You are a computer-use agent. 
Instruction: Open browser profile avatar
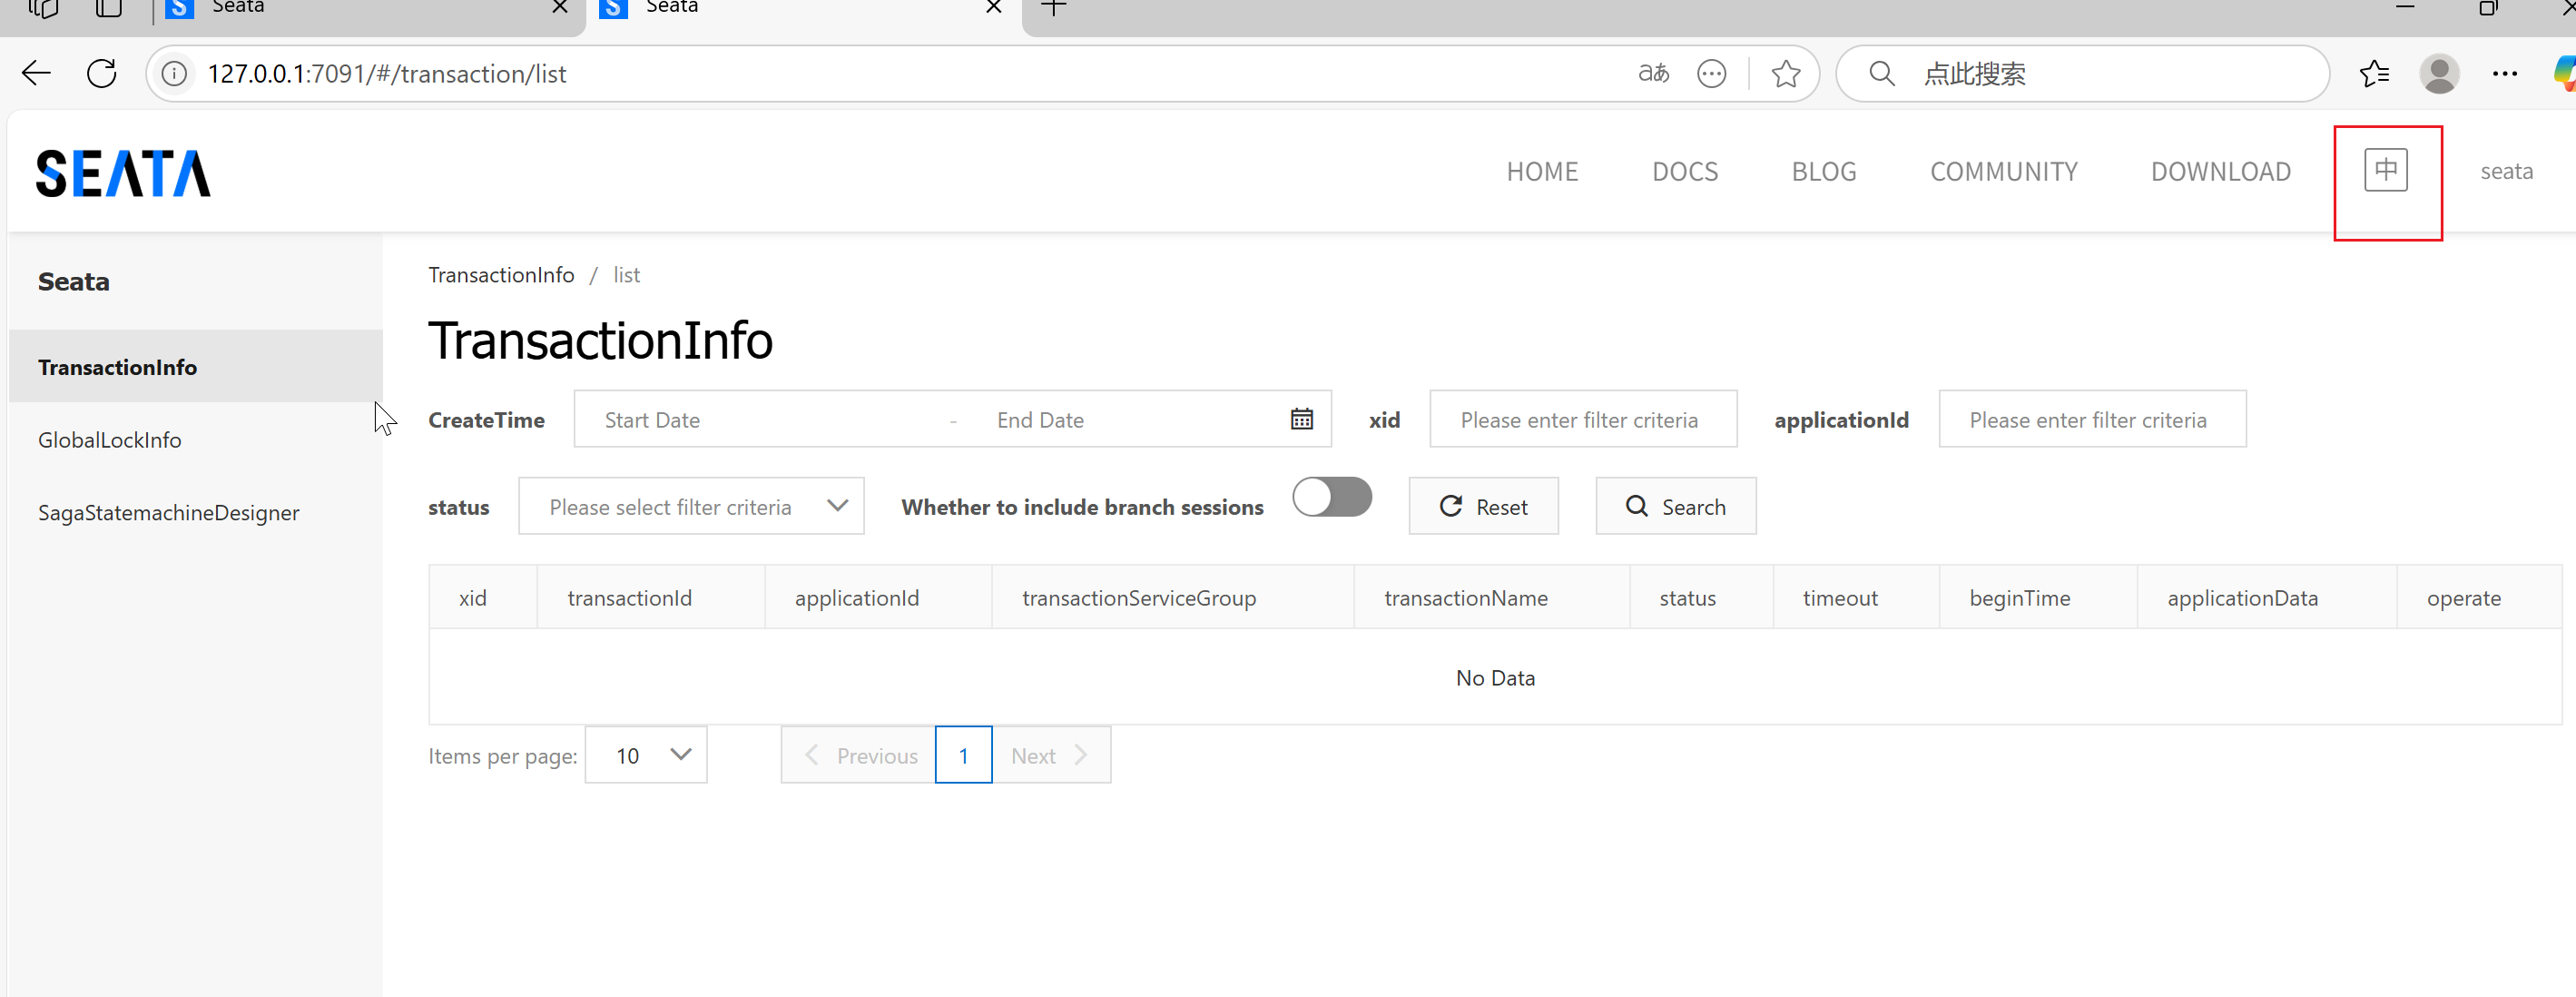coord(2440,73)
